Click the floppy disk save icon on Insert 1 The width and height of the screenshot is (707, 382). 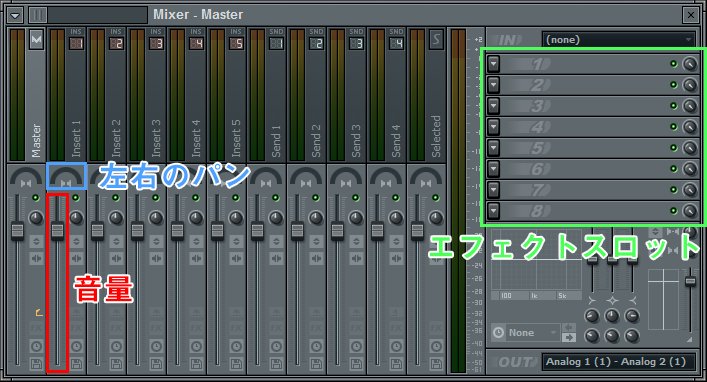coord(76,364)
